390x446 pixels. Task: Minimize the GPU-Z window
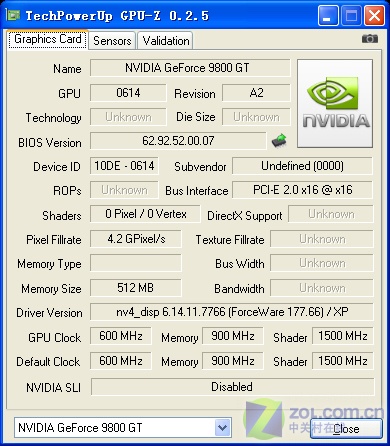[328, 15]
